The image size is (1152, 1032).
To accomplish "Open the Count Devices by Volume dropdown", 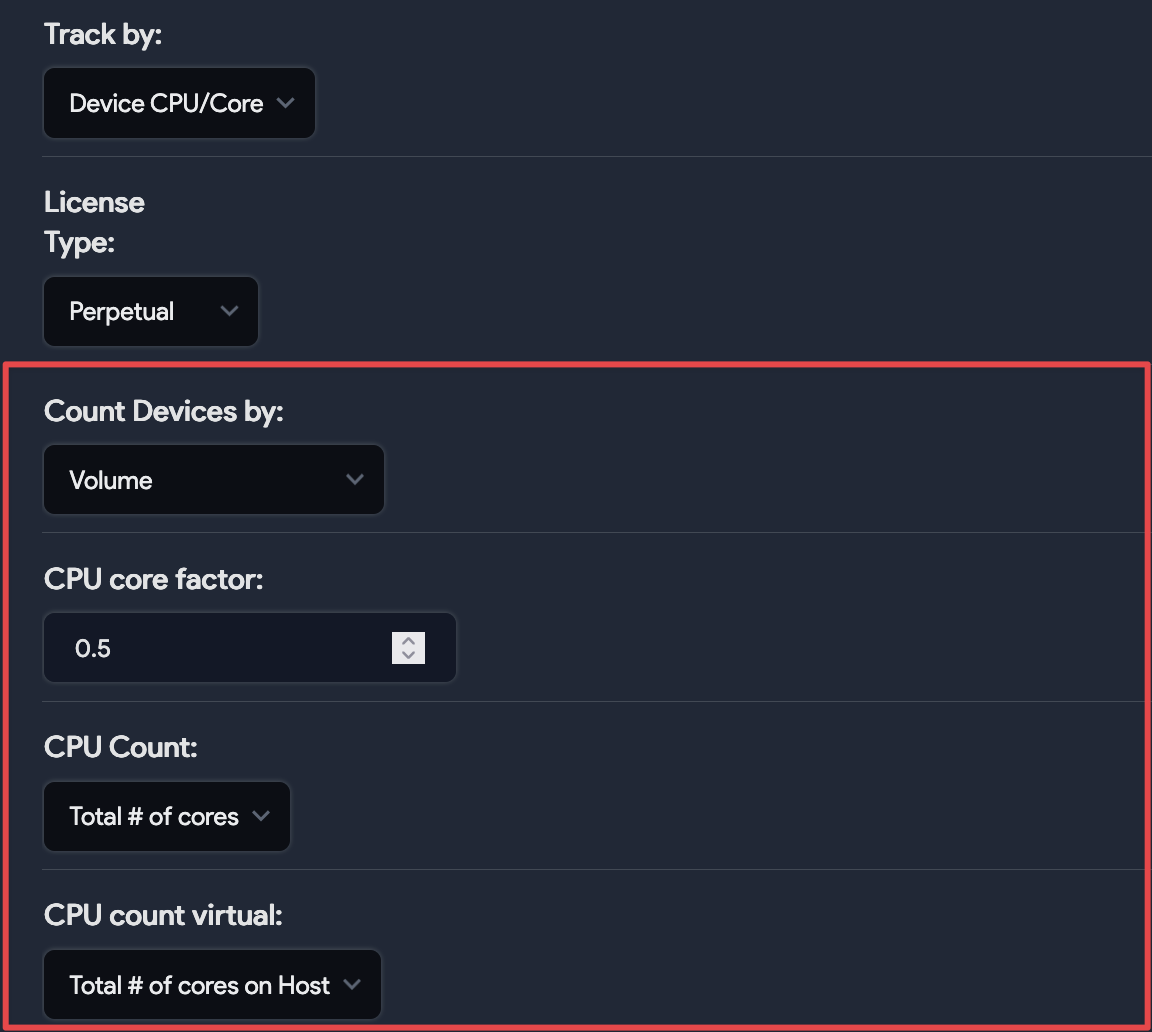I will [x=213, y=479].
